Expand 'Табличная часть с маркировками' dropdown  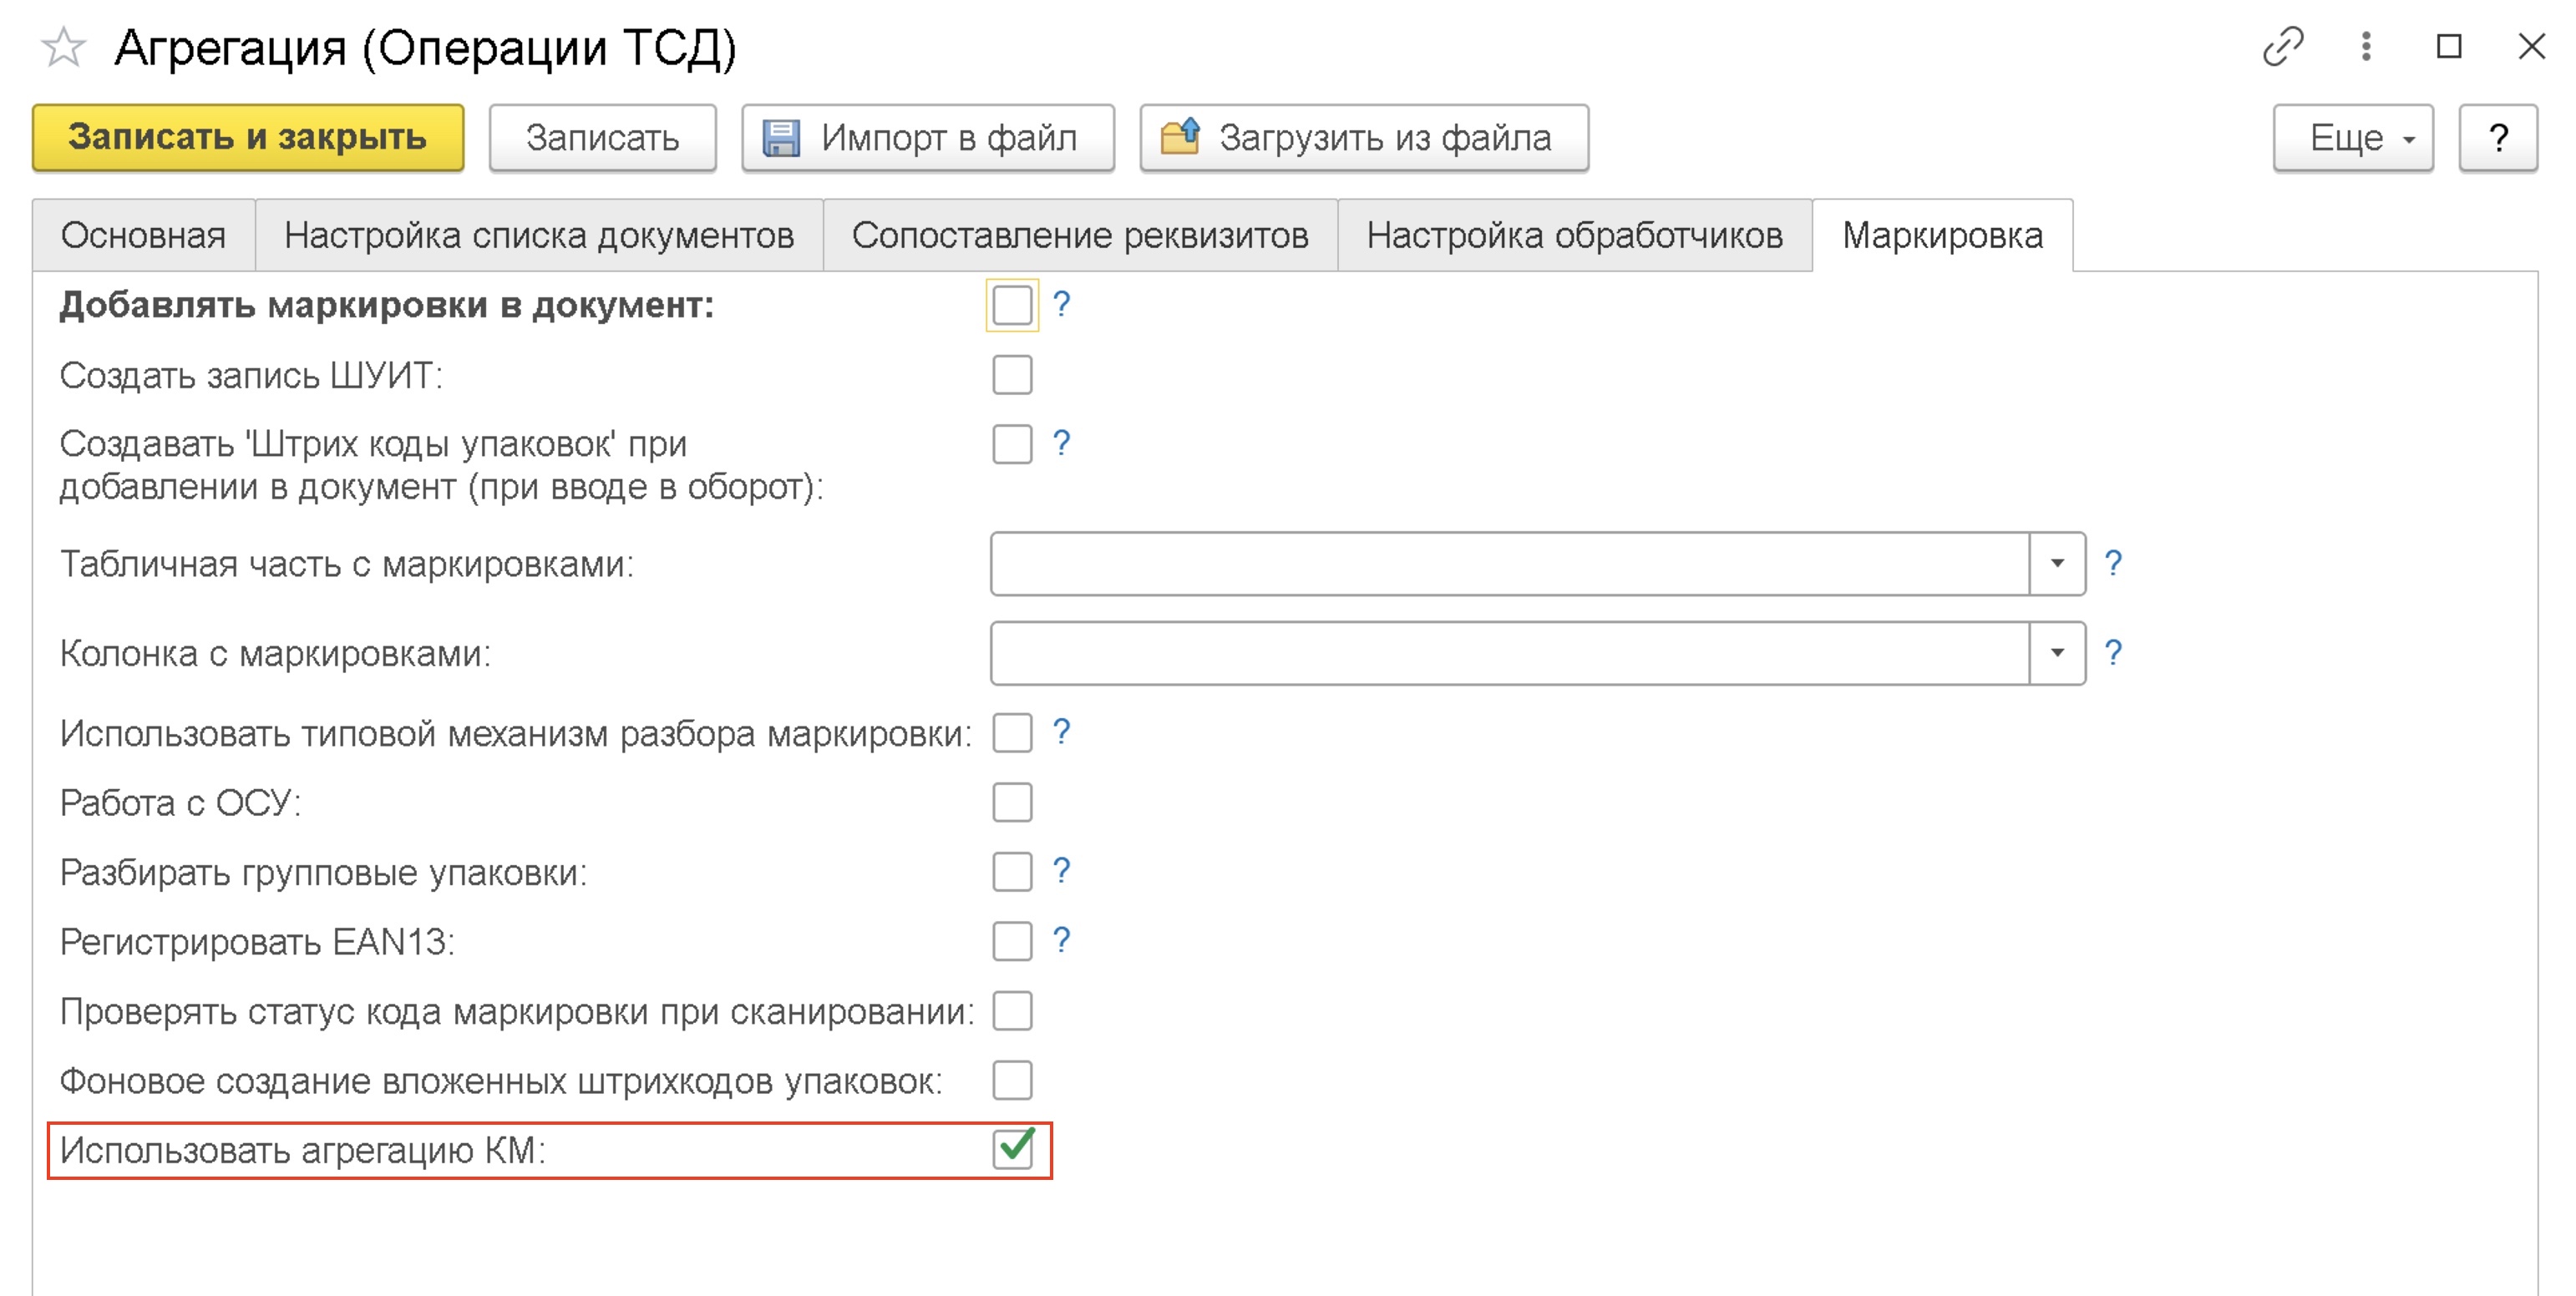coord(2057,564)
